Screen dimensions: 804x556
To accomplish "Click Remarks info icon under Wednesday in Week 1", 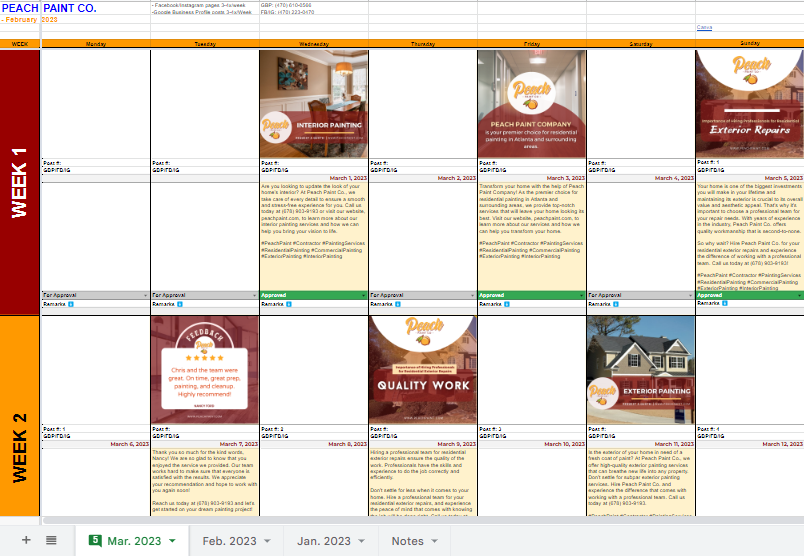I will tap(289, 304).
